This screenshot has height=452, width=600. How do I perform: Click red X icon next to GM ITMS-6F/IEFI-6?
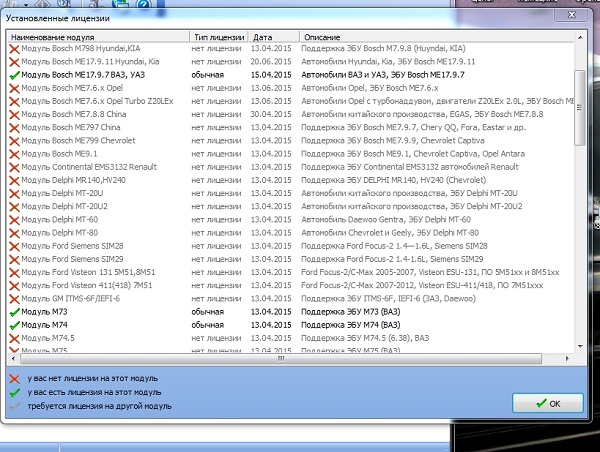tap(14, 298)
